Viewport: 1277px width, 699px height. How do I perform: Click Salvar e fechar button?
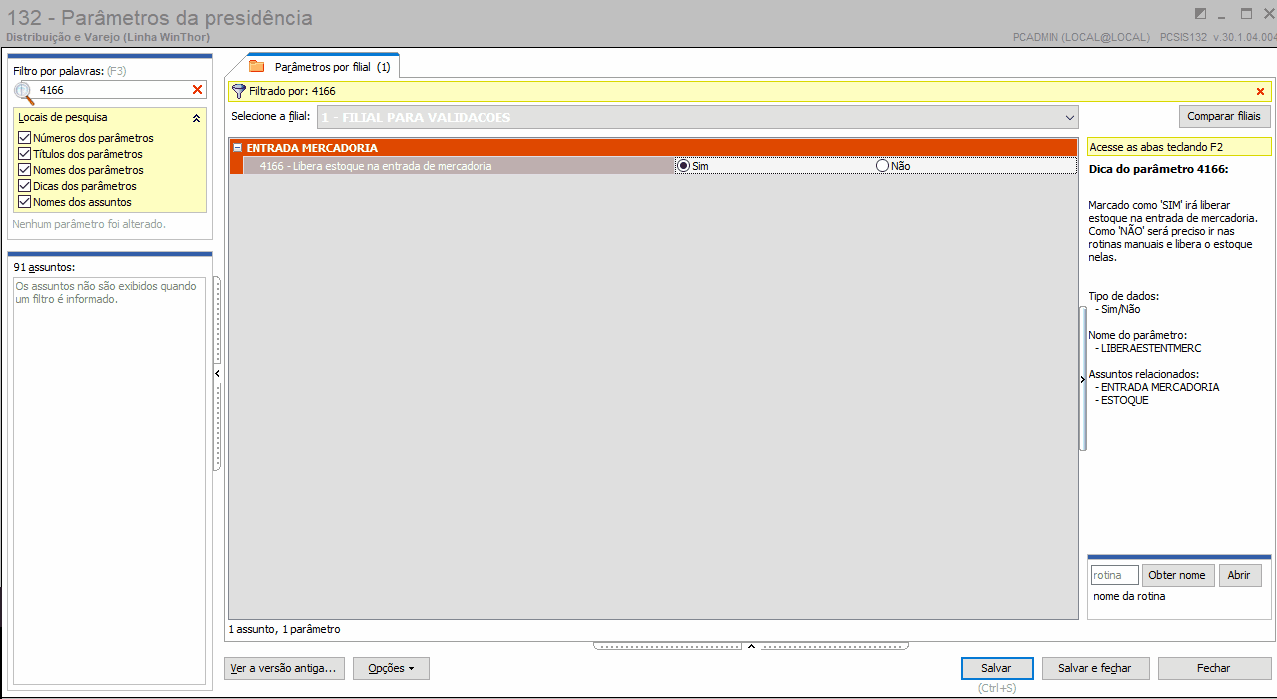[x=1096, y=668]
